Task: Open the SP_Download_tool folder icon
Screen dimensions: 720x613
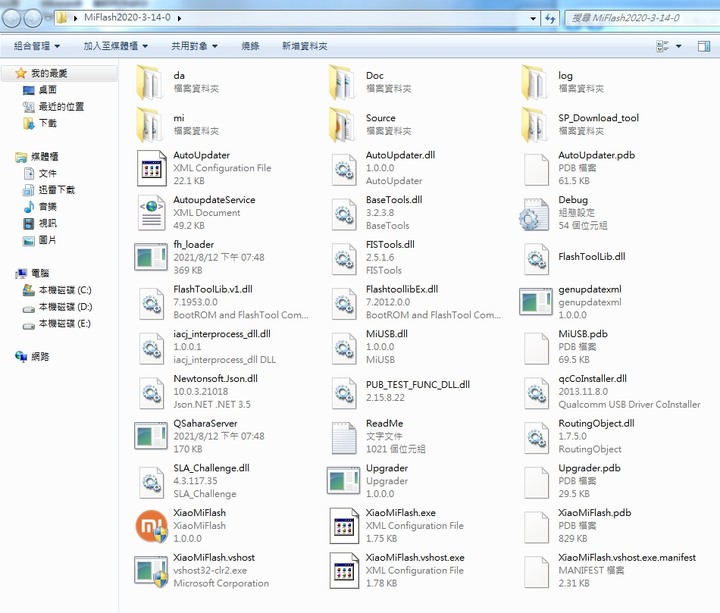Action: click(x=535, y=125)
